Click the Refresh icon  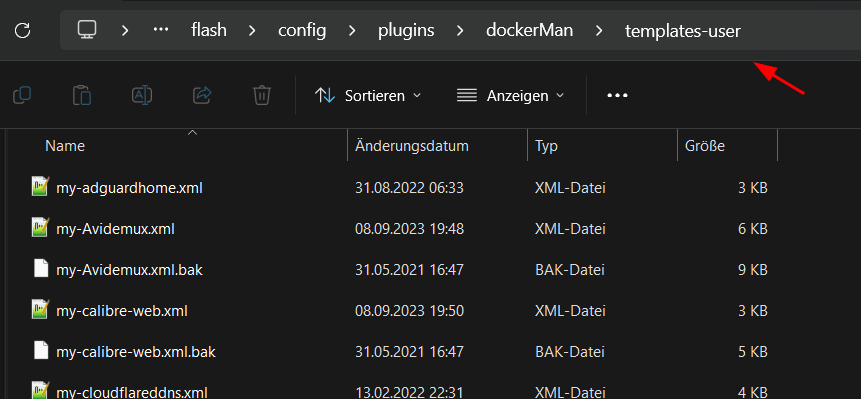click(x=23, y=30)
